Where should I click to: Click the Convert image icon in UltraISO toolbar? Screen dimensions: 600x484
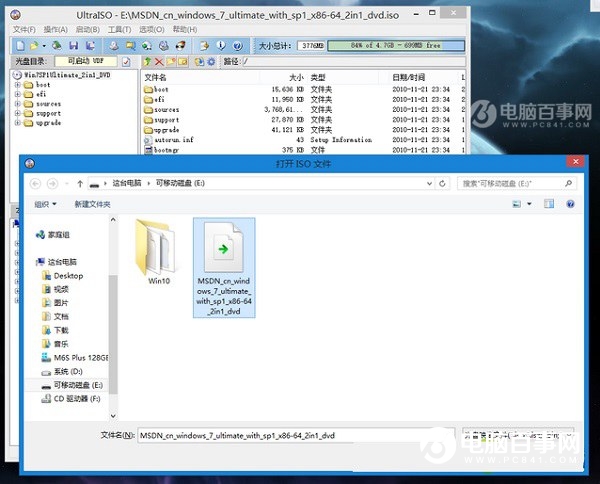pos(130,46)
